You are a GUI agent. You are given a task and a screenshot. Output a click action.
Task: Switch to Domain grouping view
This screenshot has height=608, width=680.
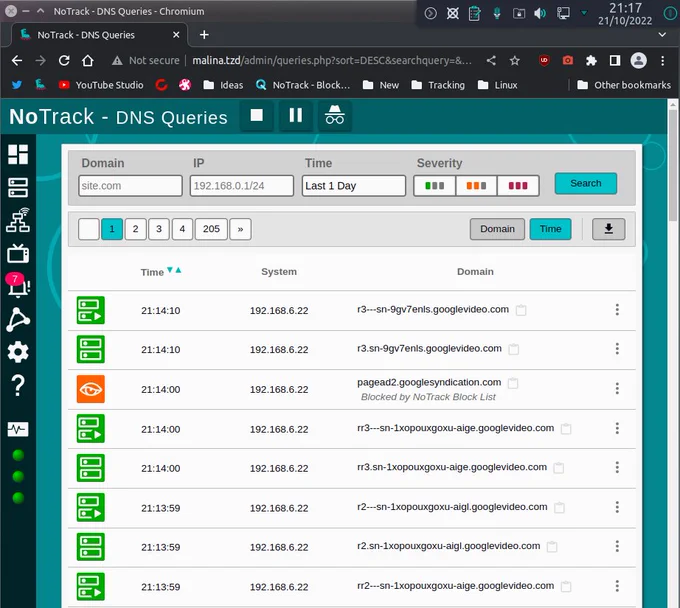(x=497, y=229)
